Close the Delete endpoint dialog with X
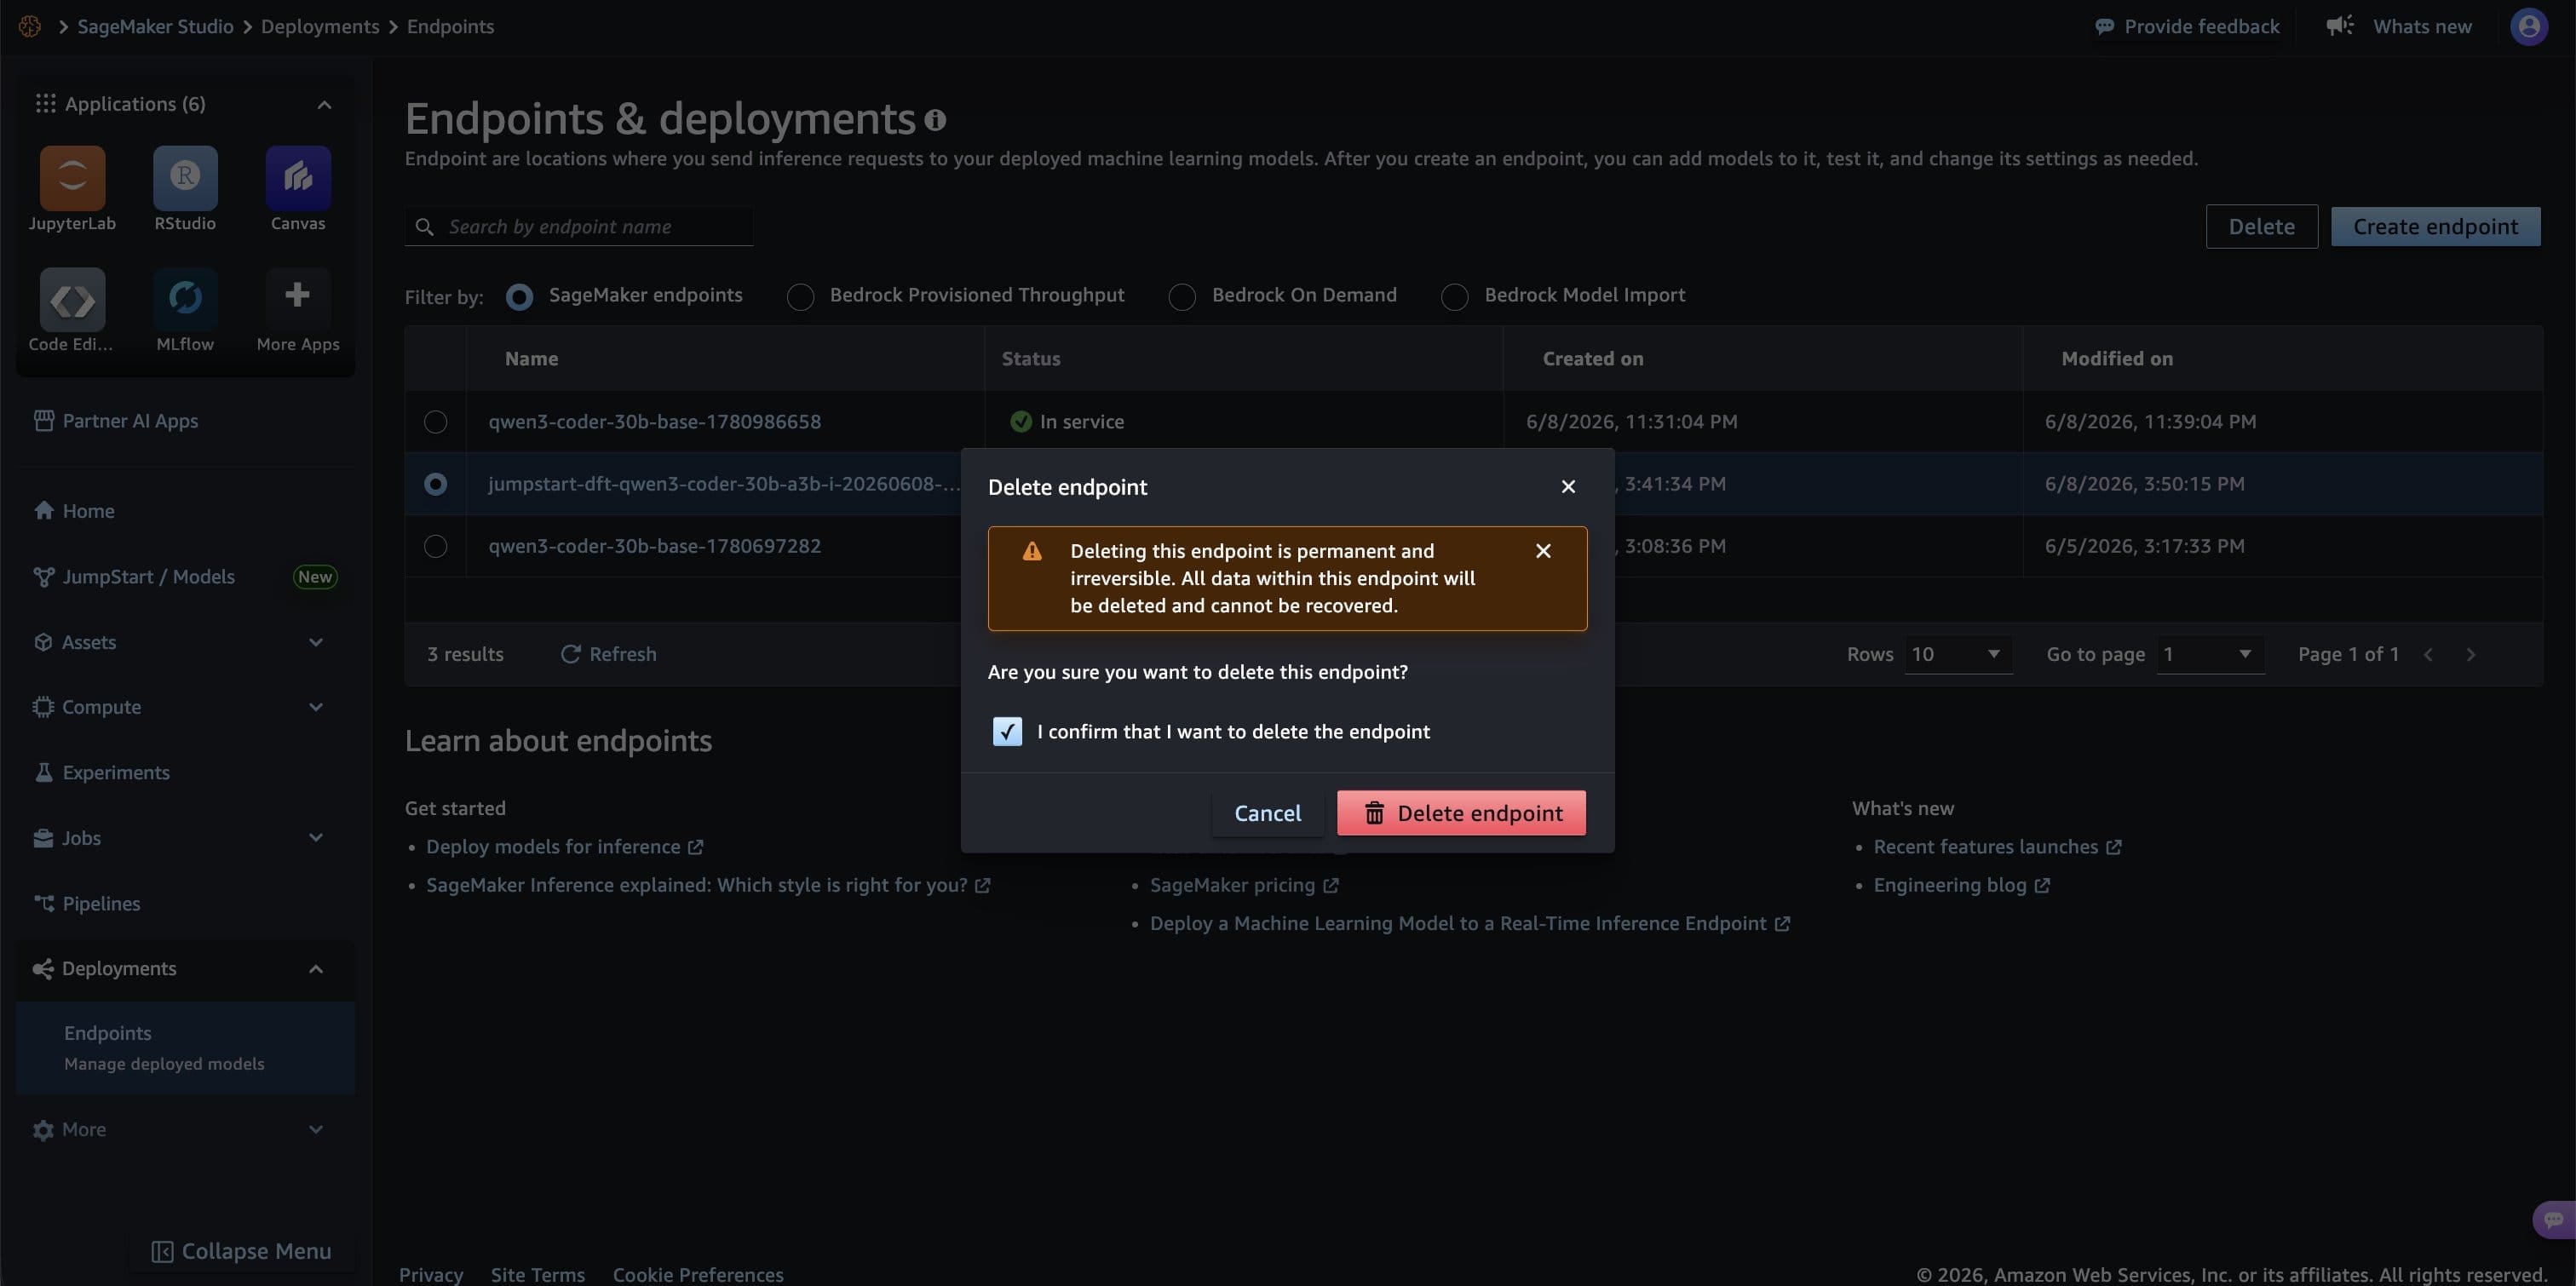Screen dimensions: 2576x1286 tap(1568, 487)
